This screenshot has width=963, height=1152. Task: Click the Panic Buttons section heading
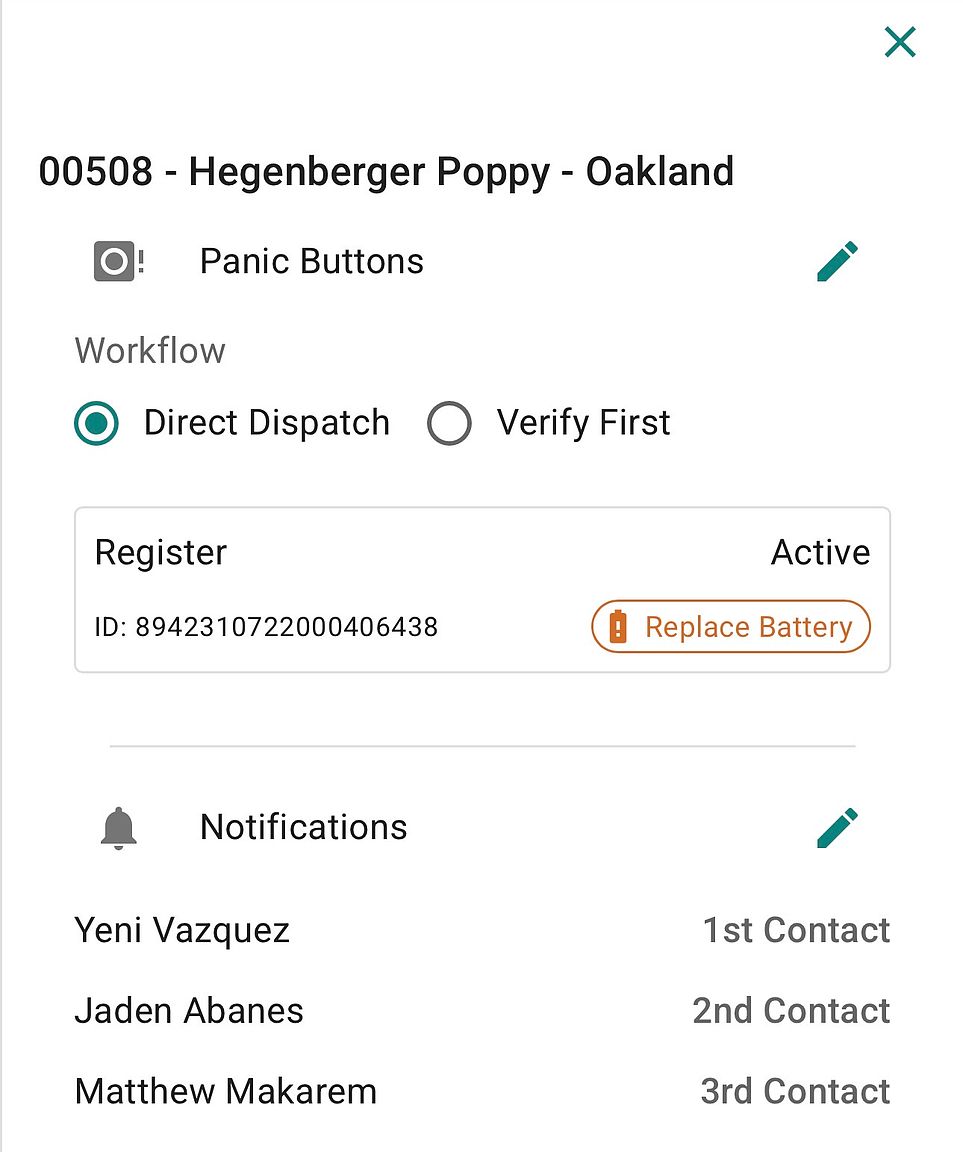click(311, 261)
